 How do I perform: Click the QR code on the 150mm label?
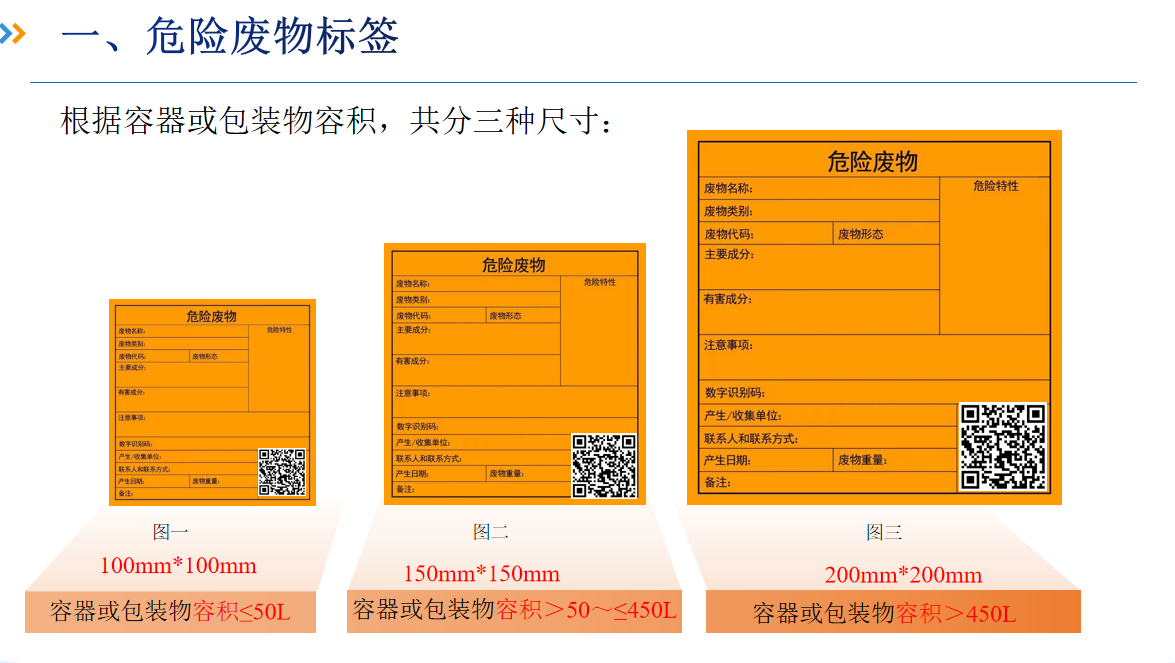click(604, 465)
